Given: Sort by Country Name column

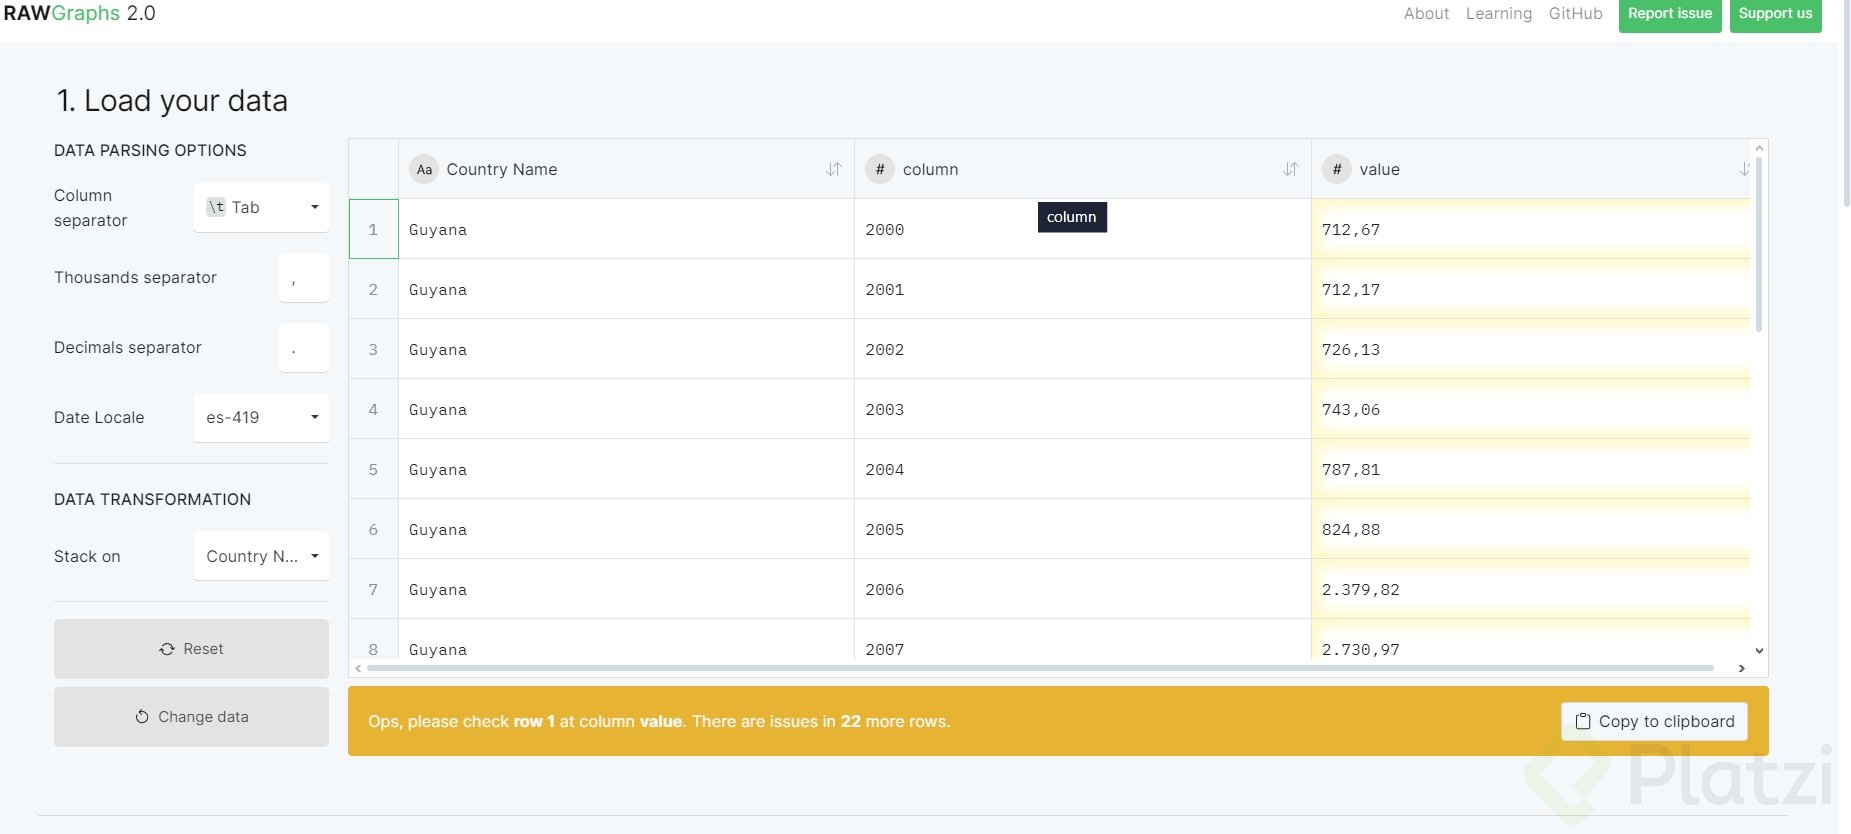Looking at the screenshot, I should point(834,169).
